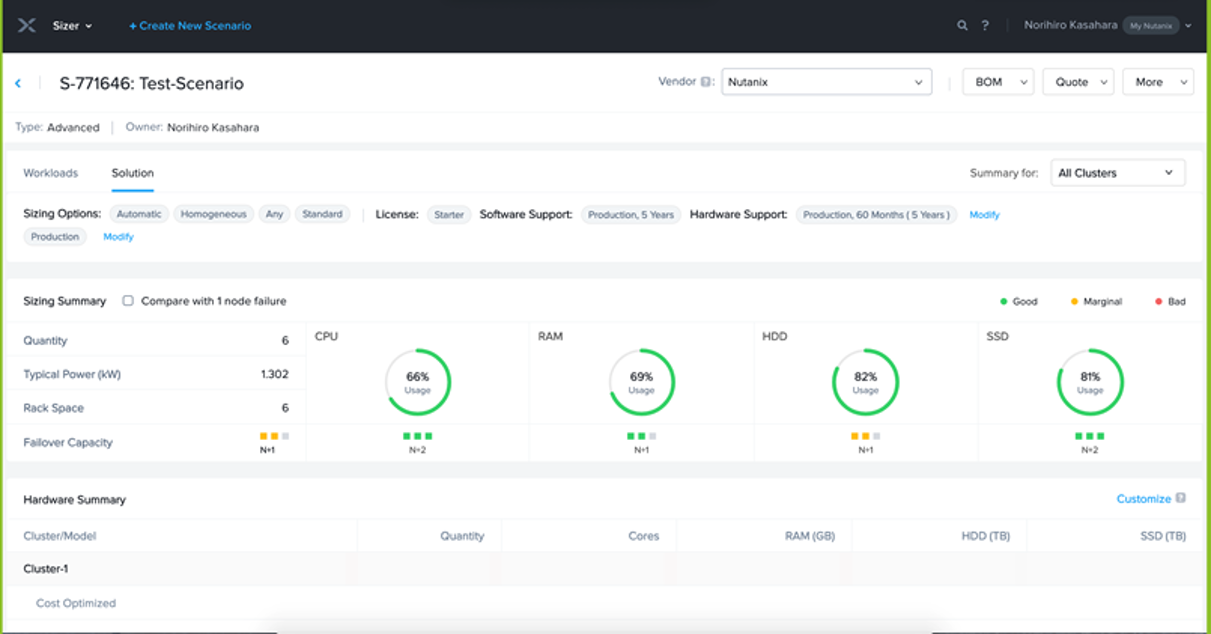Click the SSD (TB) column header
The image size is (1211, 634).
coord(1163,536)
